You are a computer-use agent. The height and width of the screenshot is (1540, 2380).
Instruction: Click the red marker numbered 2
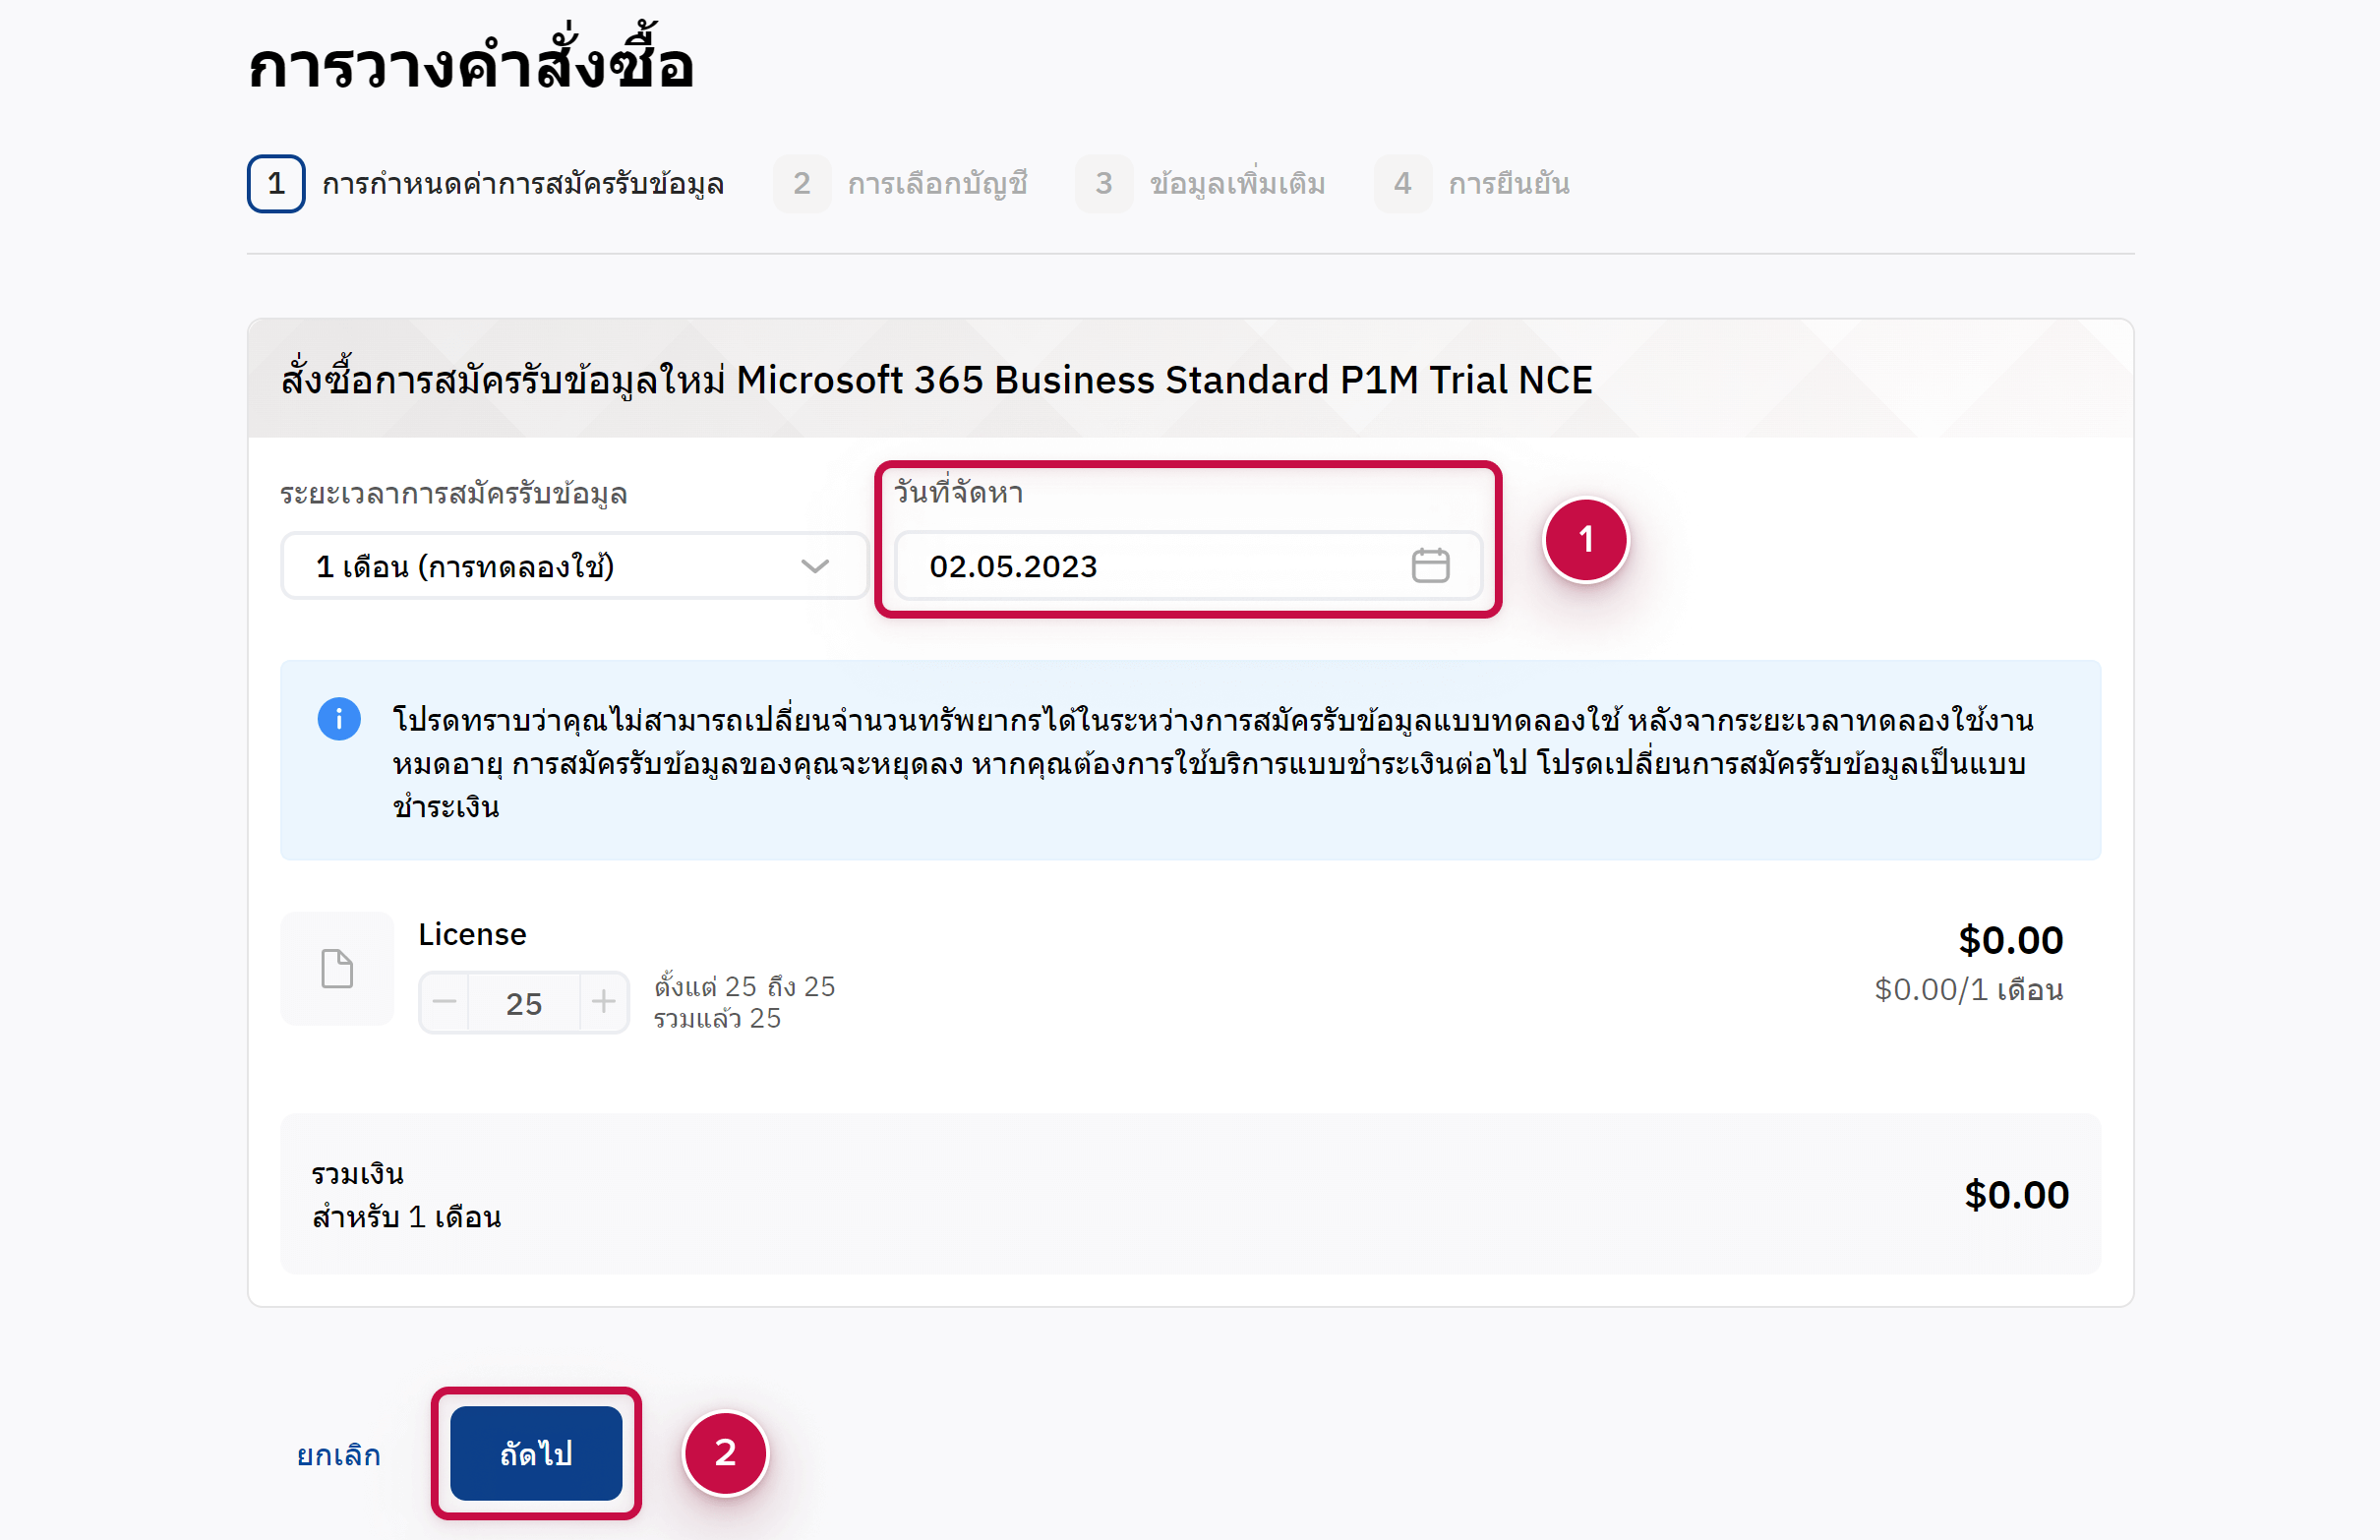point(725,1453)
